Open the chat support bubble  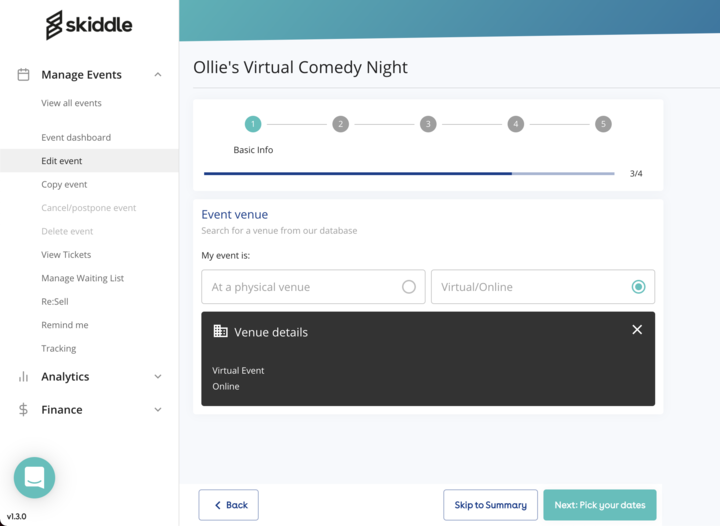pyautogui.click(x=34, y=478)
